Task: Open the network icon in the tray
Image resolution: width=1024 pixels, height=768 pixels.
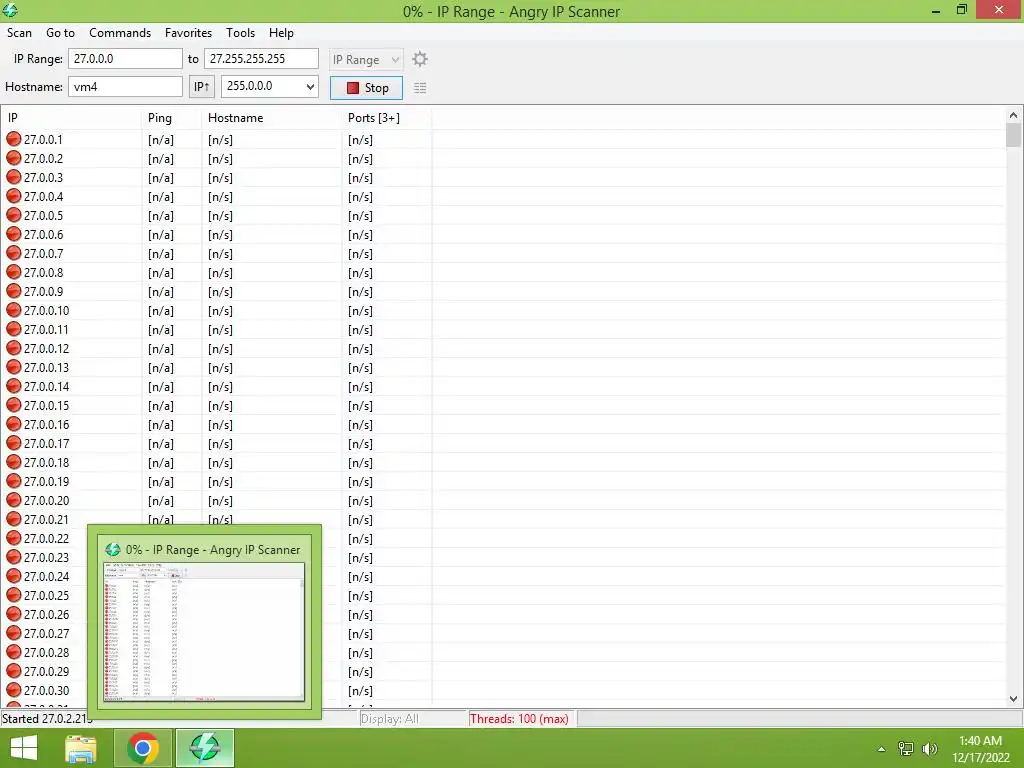Action: coord(906,749)
